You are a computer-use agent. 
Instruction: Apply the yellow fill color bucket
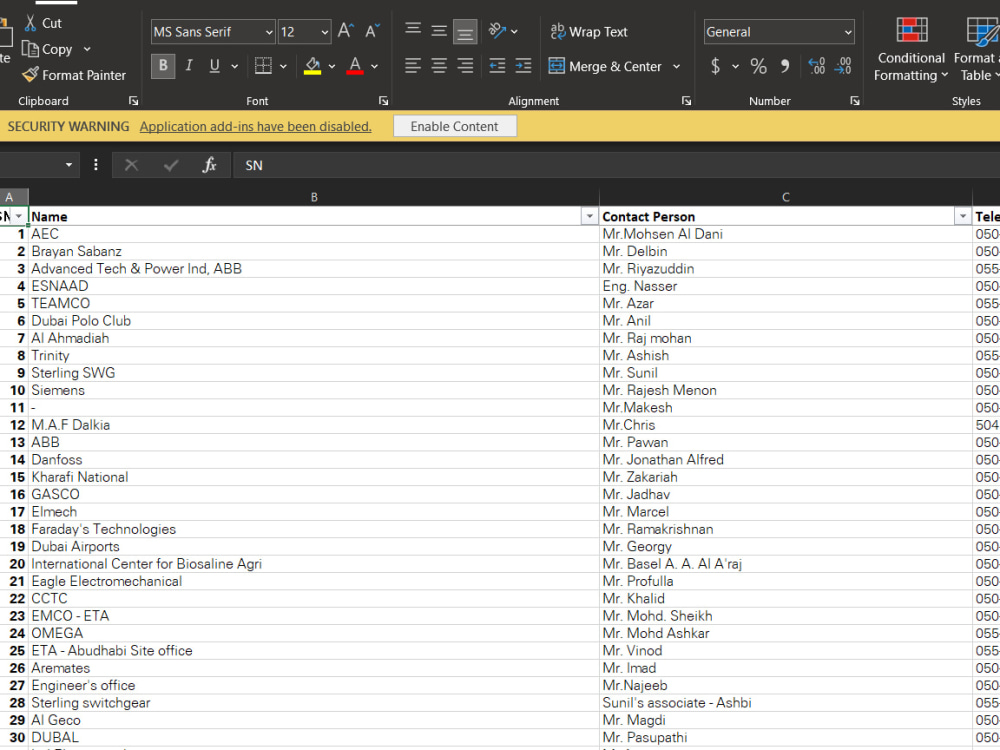point(312,66)
